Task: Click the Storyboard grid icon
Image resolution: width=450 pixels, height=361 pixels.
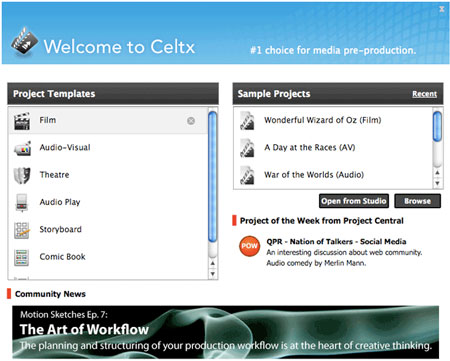Action: click(x=22, y=230)
